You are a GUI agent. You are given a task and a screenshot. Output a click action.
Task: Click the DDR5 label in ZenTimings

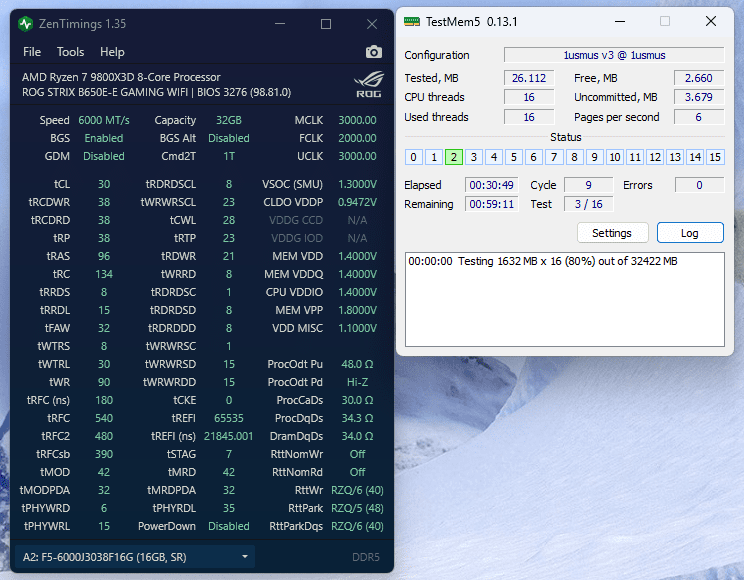pos(366,557)
